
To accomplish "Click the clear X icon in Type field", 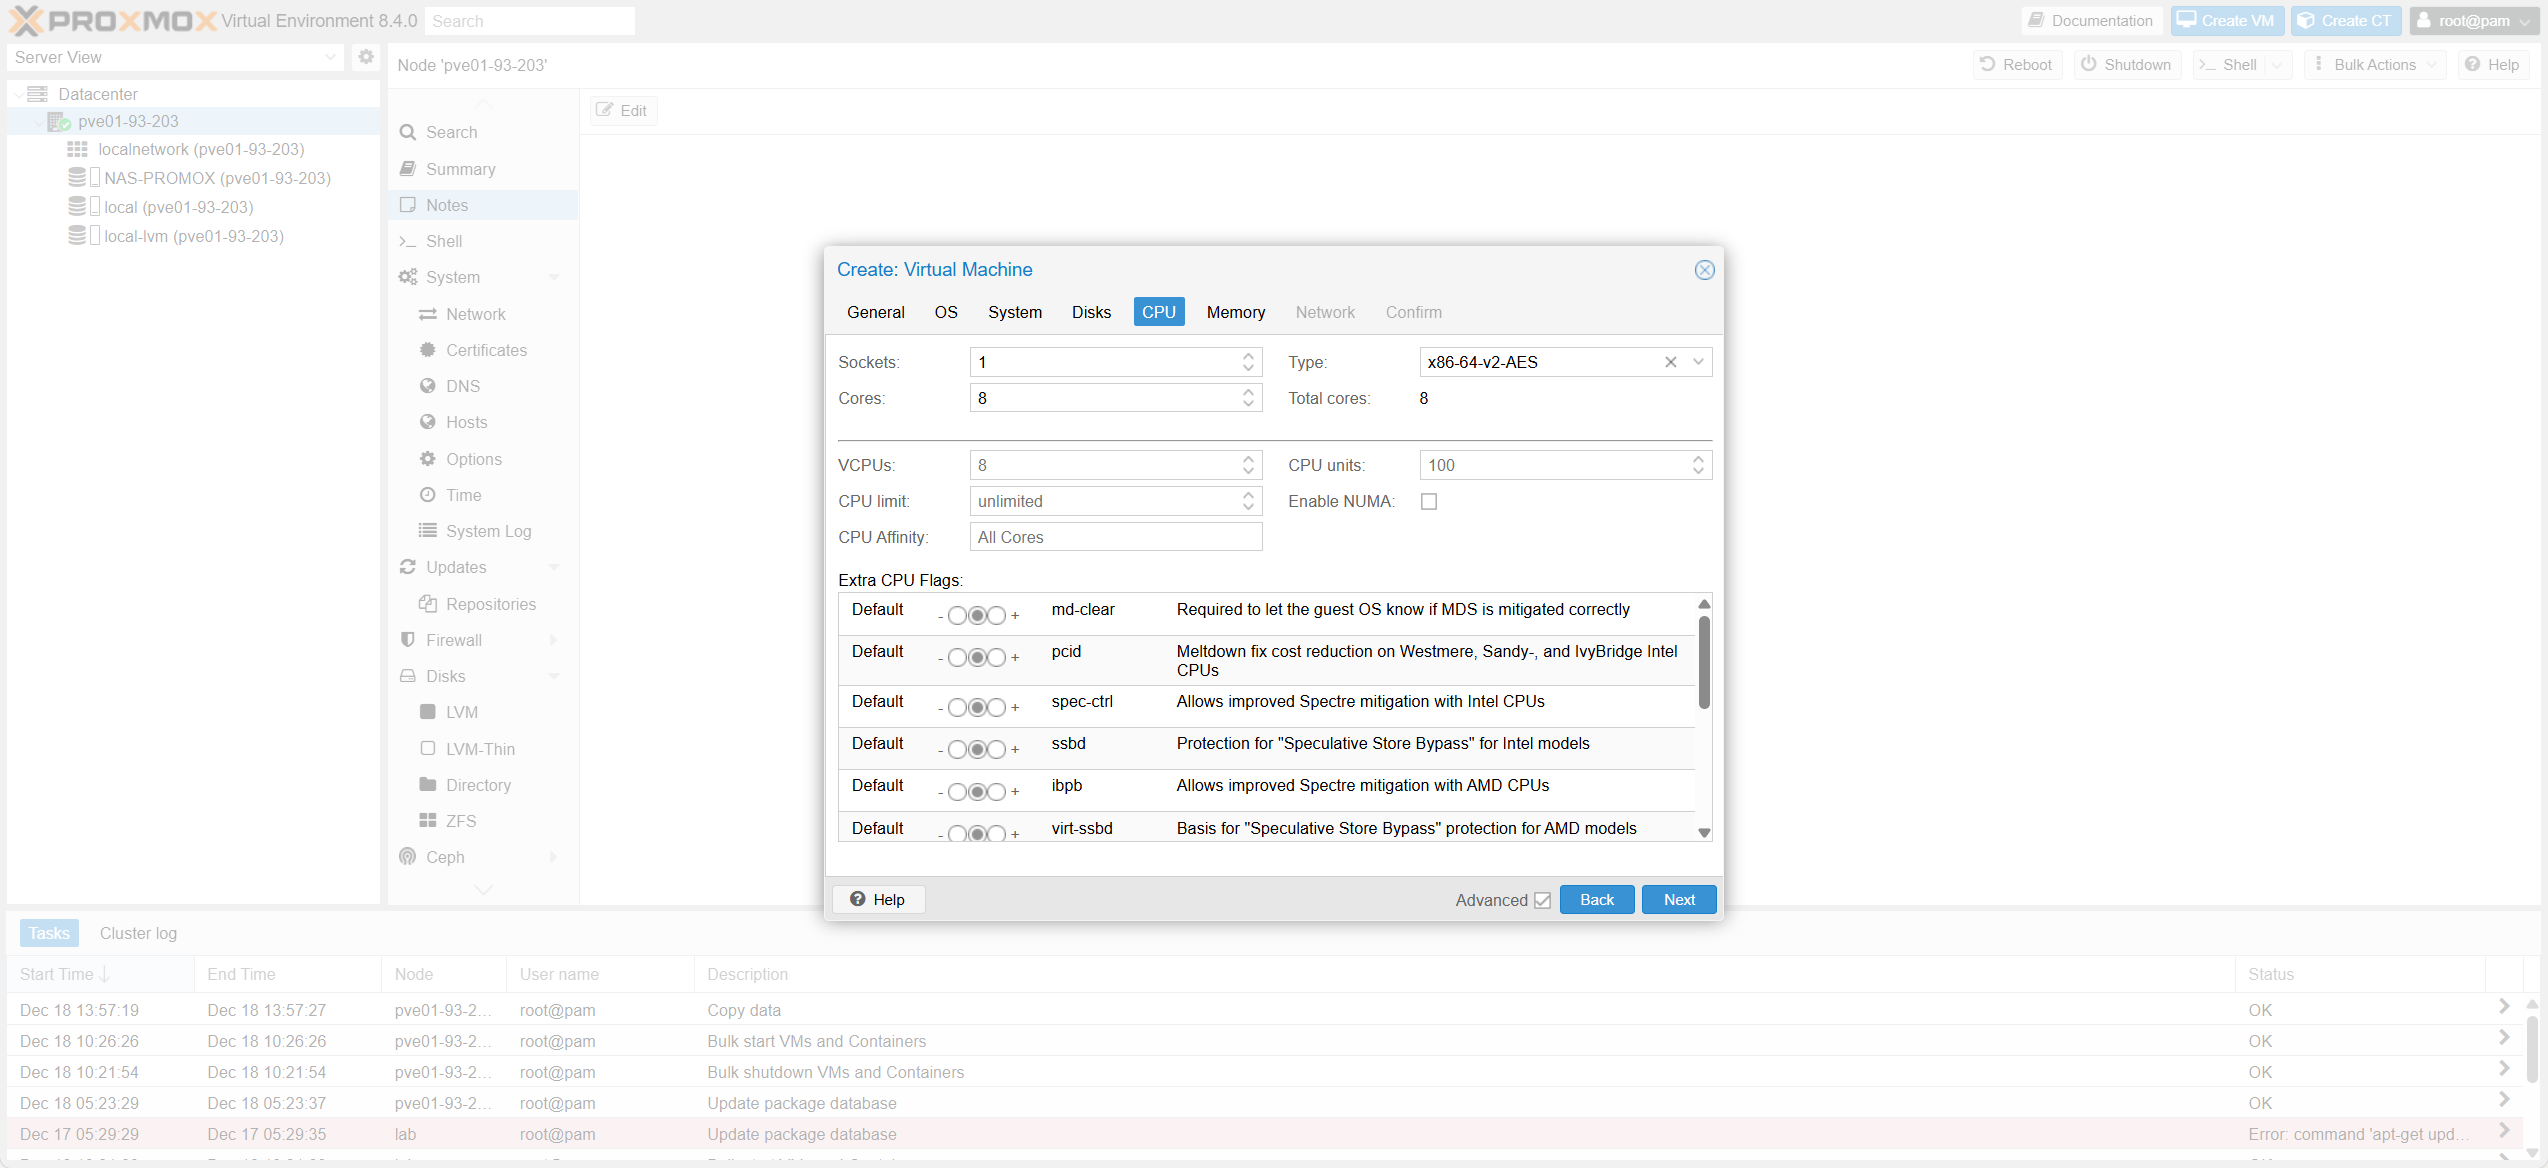I will coord(1670,362).
